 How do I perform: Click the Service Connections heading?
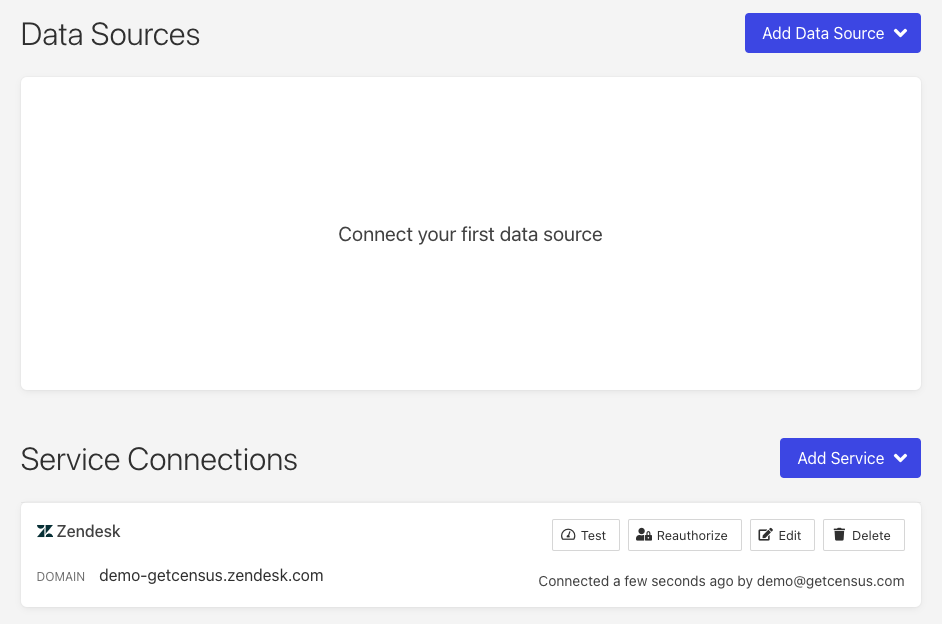point(159,459)
